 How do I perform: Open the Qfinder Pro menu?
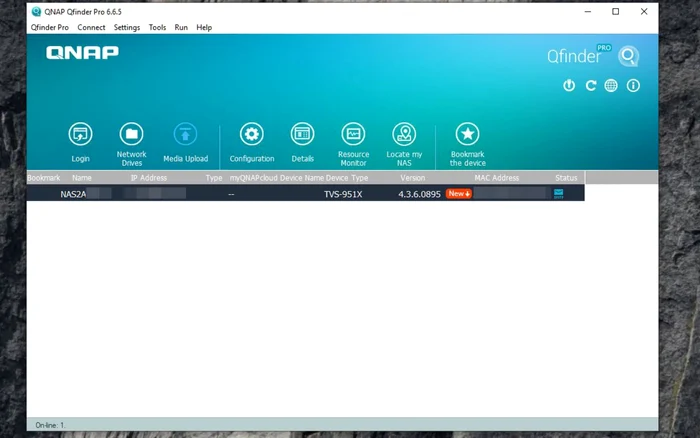(50, 27)
